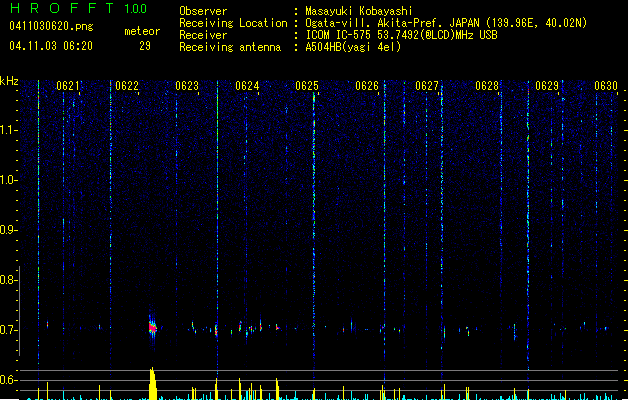The height and width of the screenshot is (400, 629).
Task: Click the kHz axis unit label
Action: pos(9,81)
